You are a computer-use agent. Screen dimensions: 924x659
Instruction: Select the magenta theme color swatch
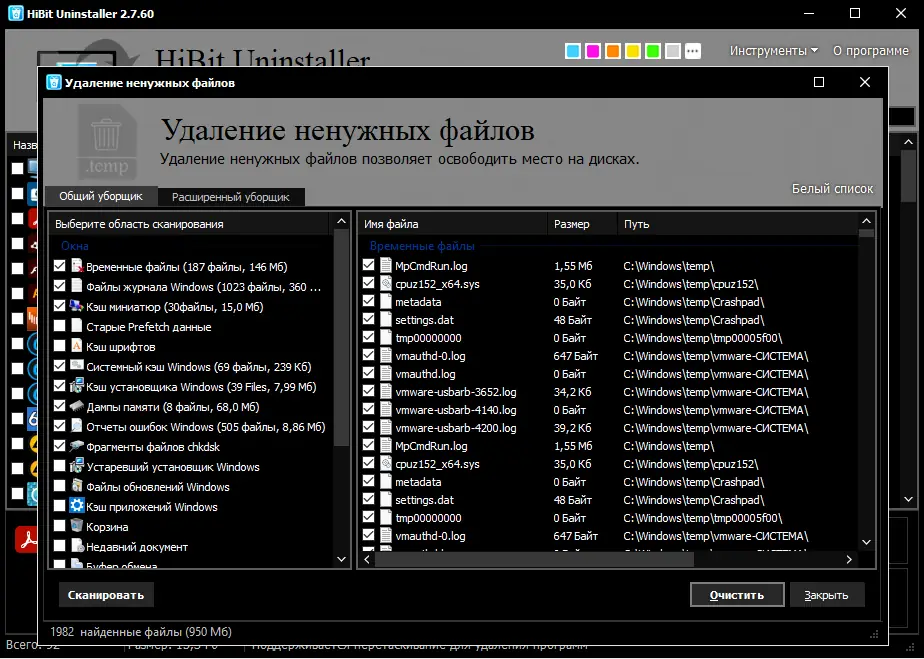click(593, 51)
